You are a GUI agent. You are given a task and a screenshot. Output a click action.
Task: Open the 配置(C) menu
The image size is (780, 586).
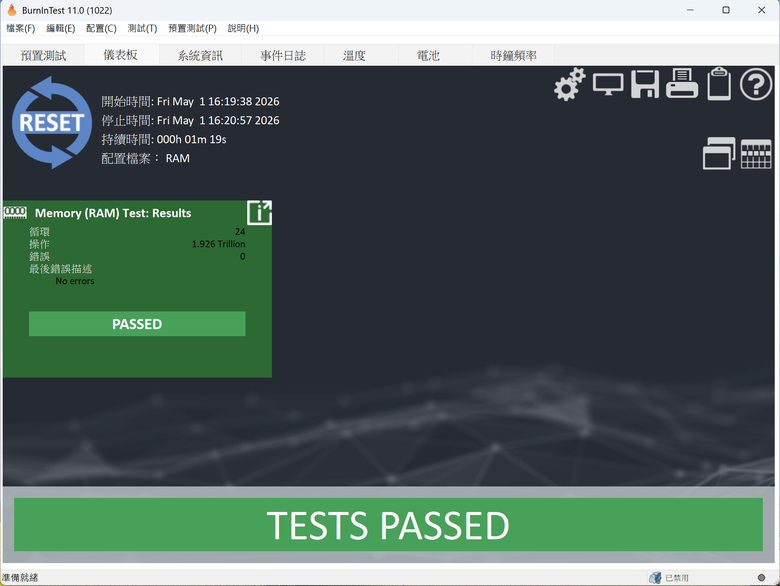click(101, 28)
